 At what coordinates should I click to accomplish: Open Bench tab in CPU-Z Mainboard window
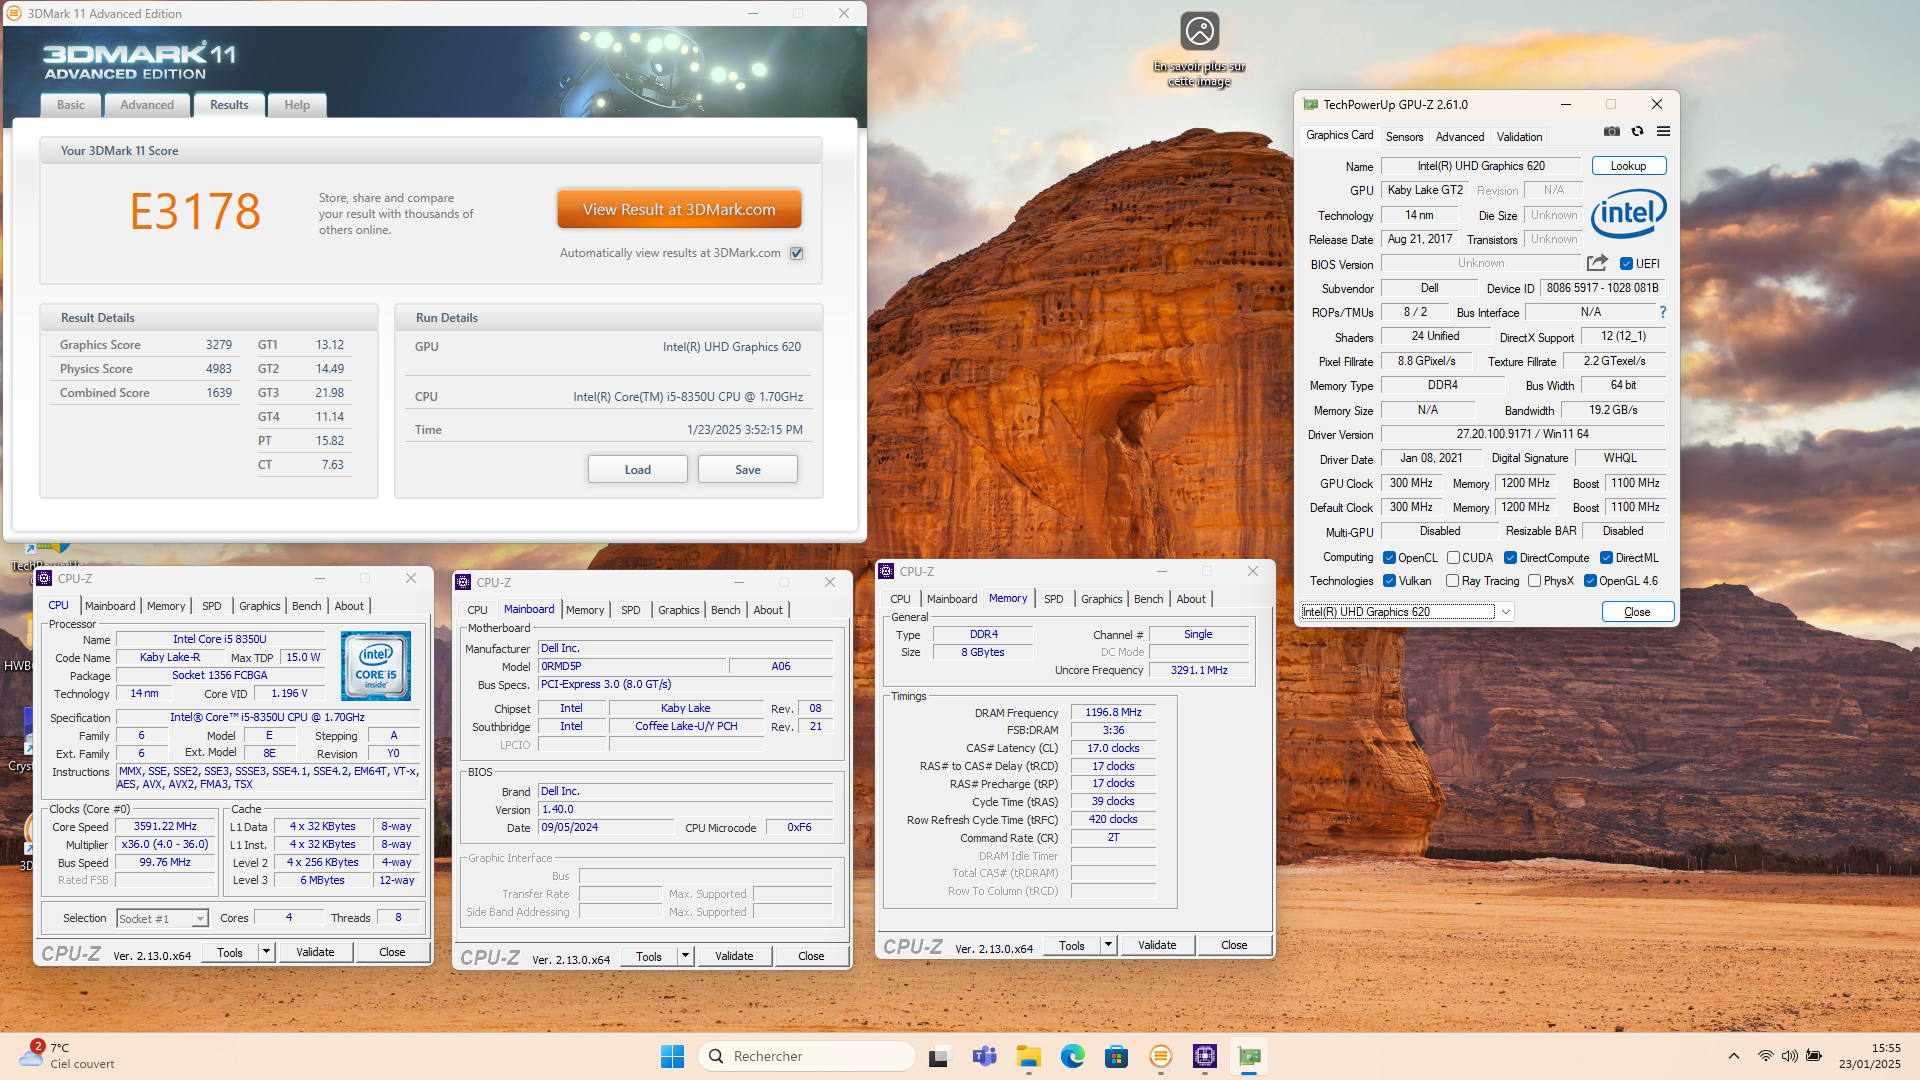pos(725,610)
